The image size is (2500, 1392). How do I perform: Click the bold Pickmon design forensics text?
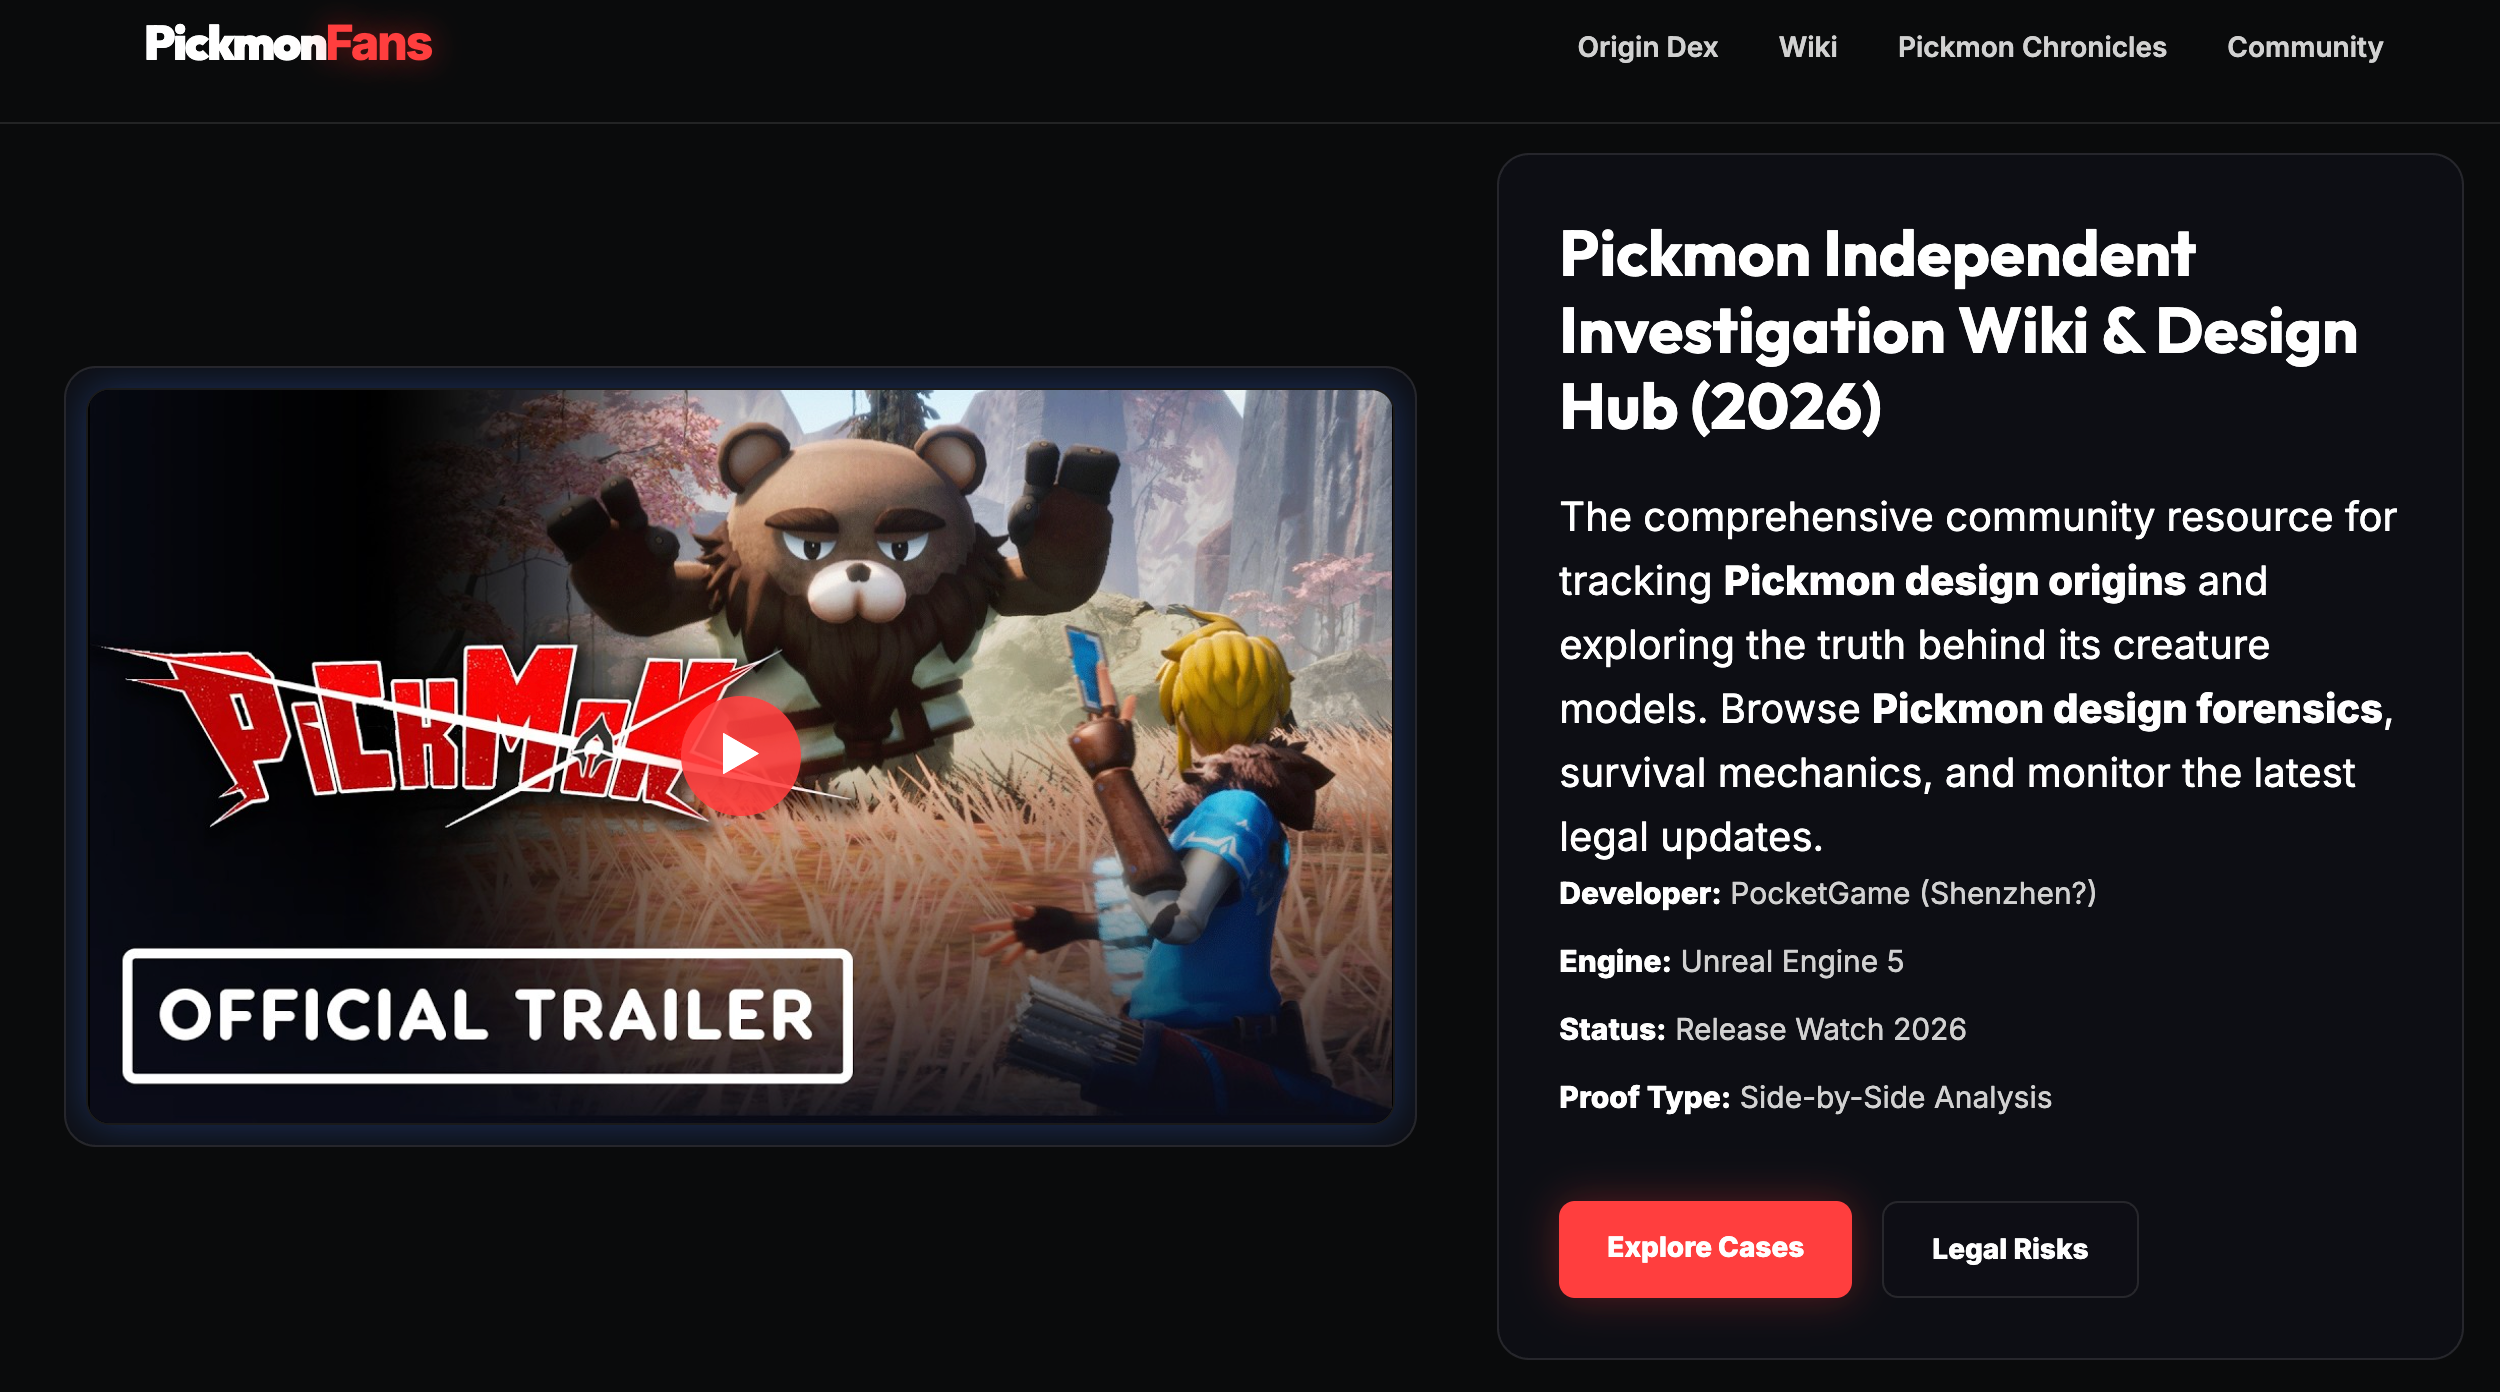[x=2127, y=709]
